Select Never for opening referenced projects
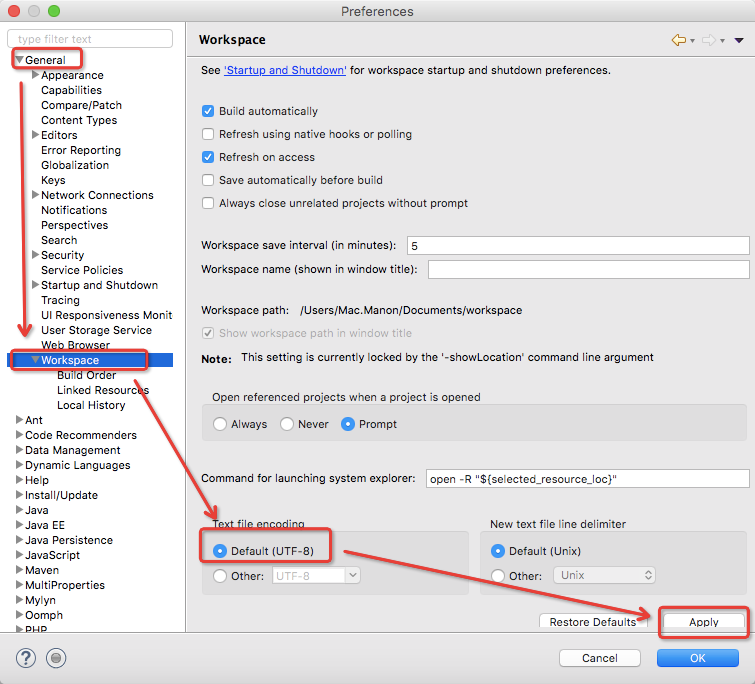 tap(287, 424)
